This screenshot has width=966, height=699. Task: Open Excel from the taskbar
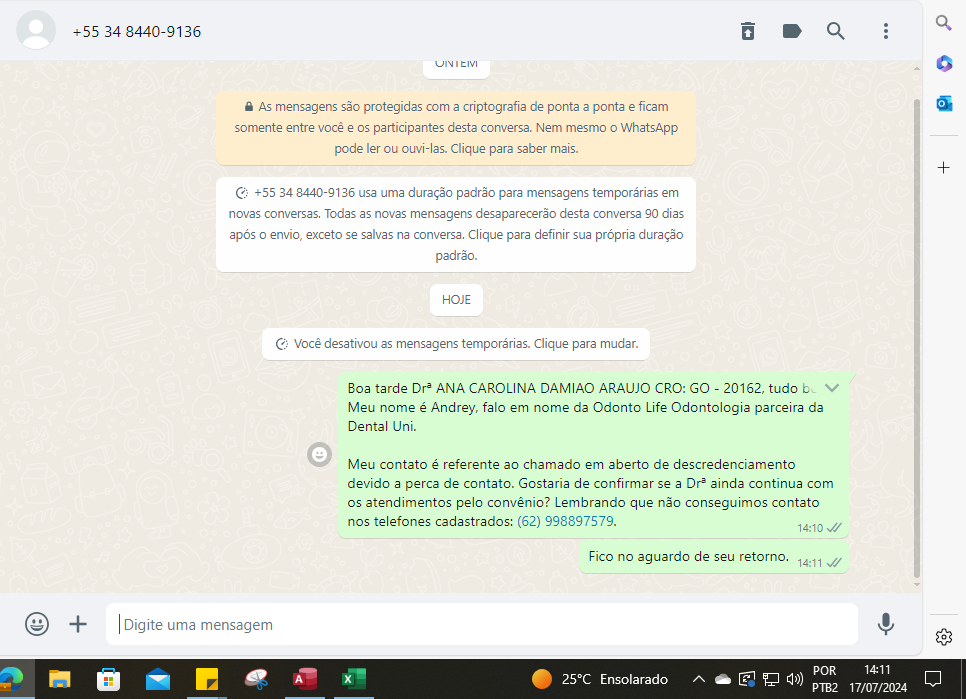[x=354, y=679]
